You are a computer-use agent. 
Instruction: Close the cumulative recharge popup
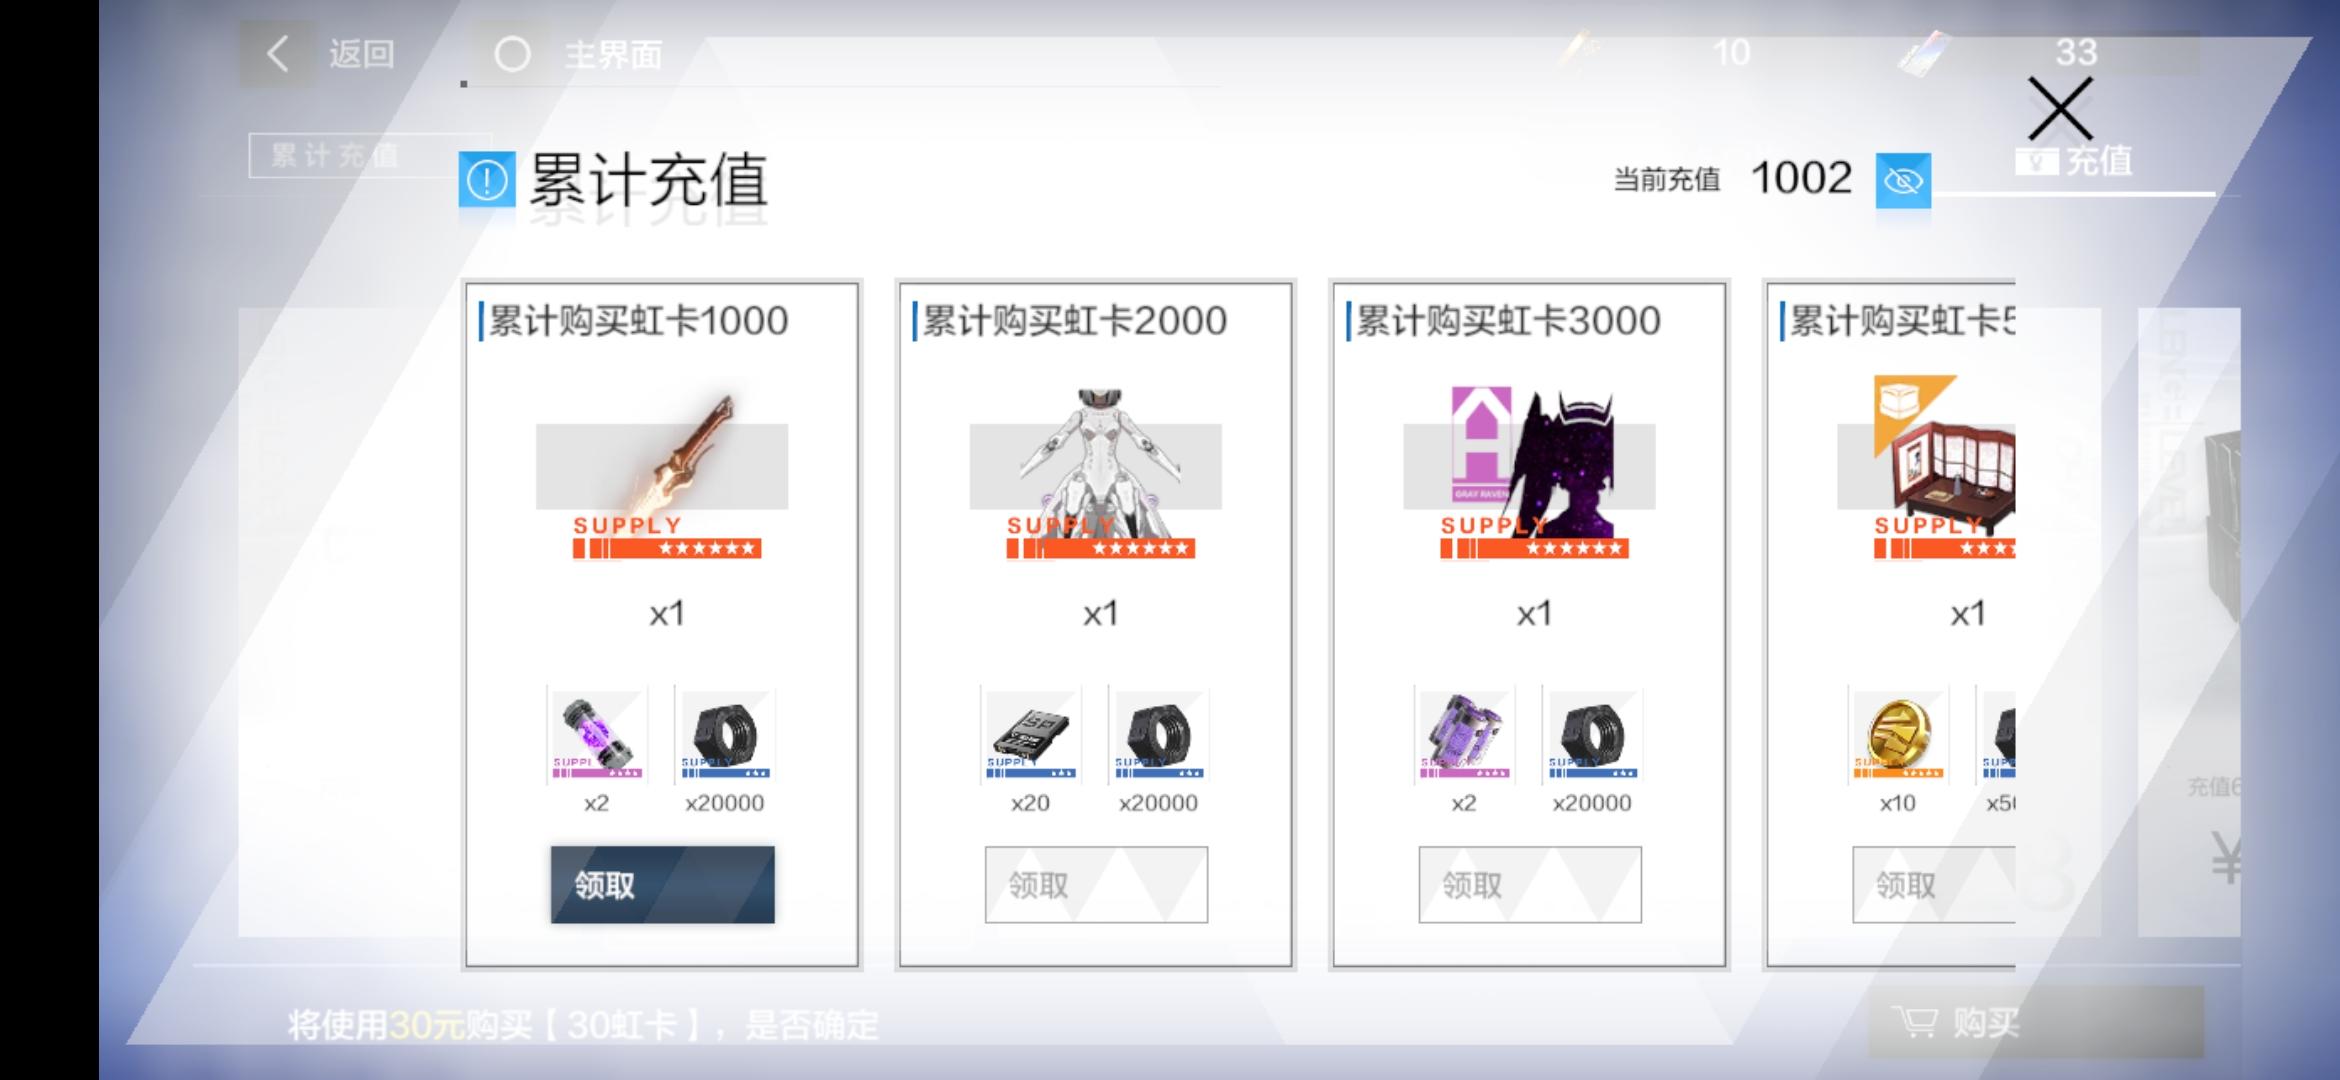(x=2060, y=109)
